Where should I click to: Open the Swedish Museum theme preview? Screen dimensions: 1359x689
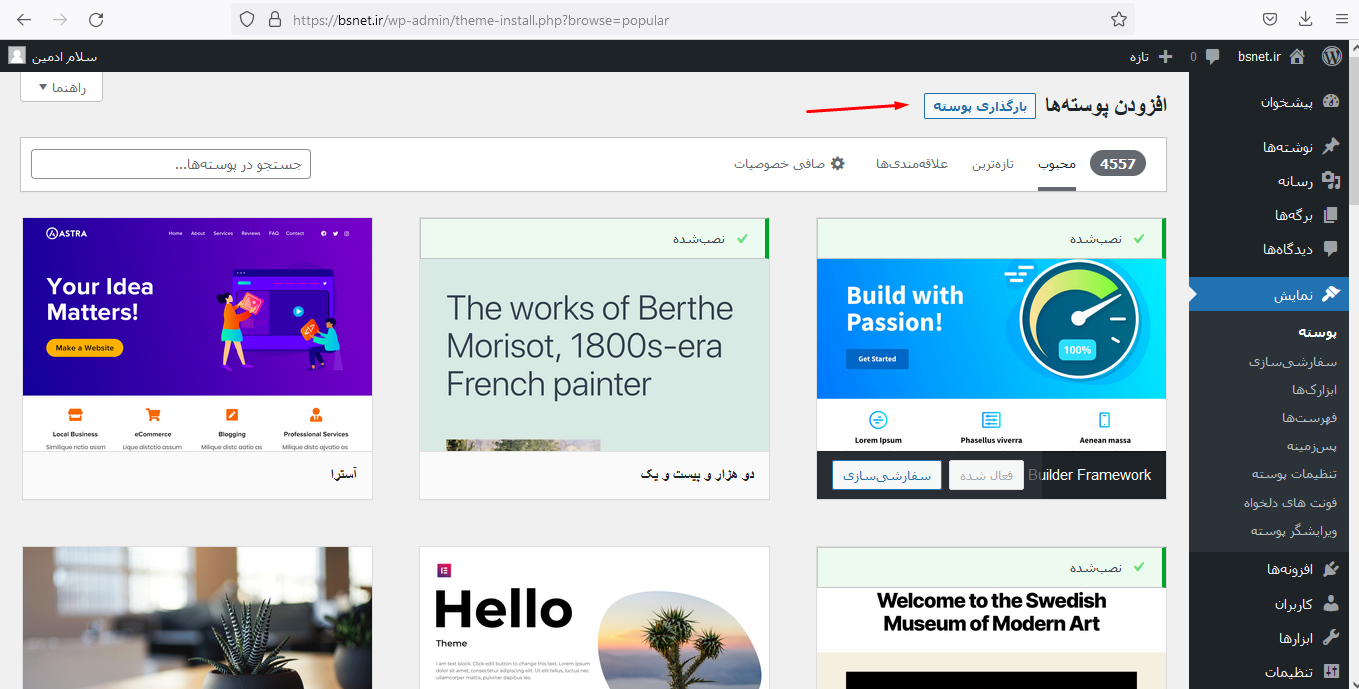point(992,638)
